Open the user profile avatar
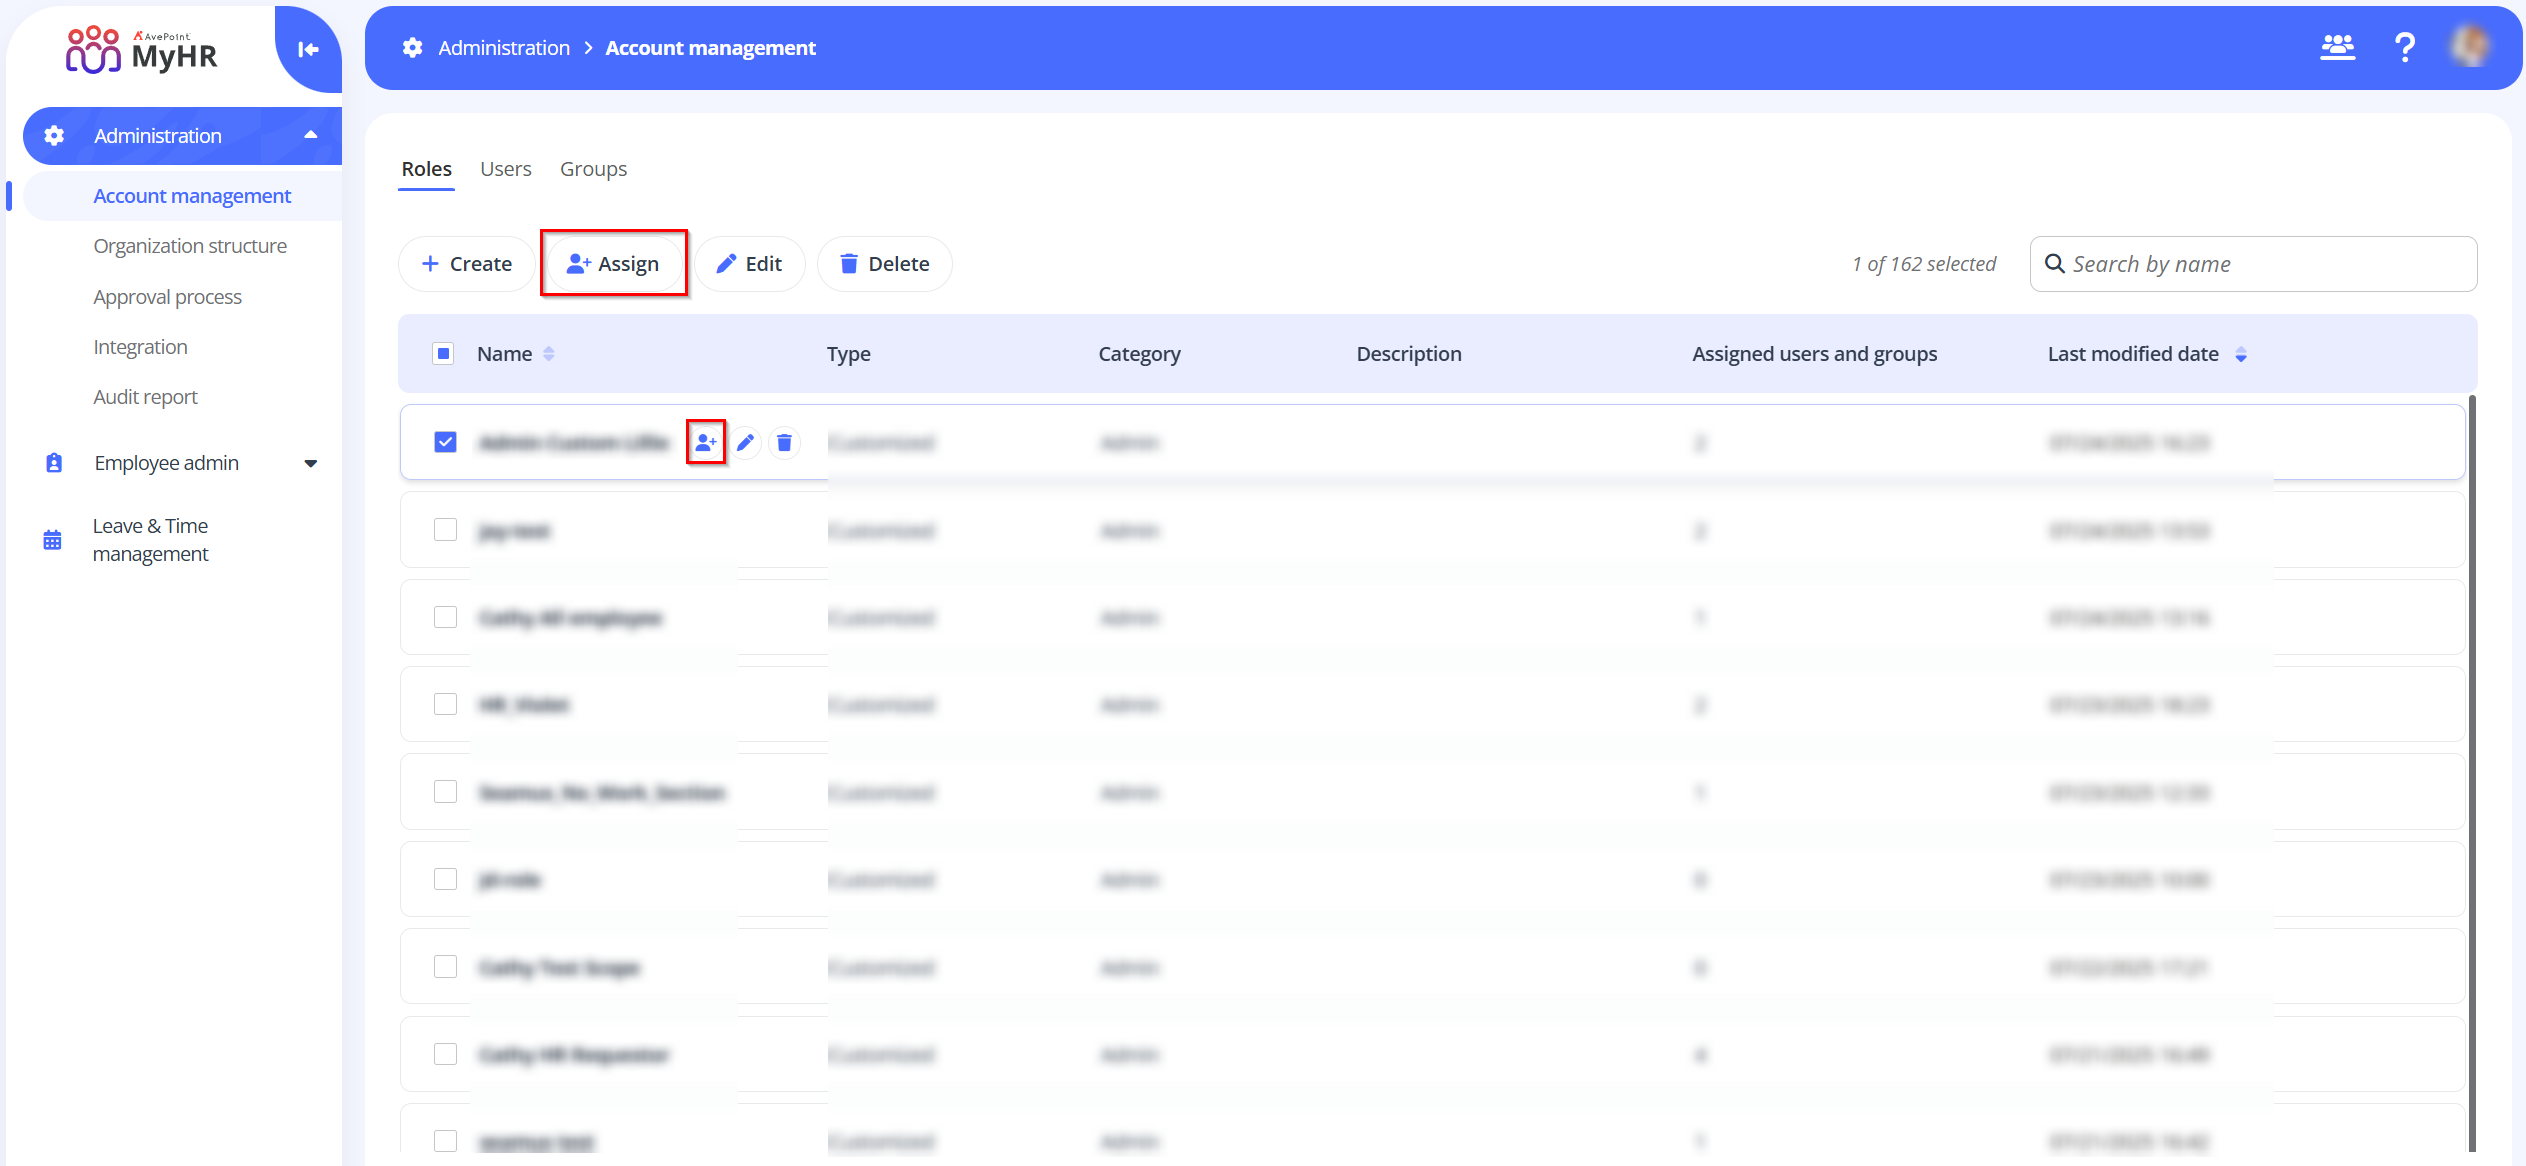Image resolution: width=2526 pixels, height=1166 pixels. pyautogui.click(x=2470, y=47)
